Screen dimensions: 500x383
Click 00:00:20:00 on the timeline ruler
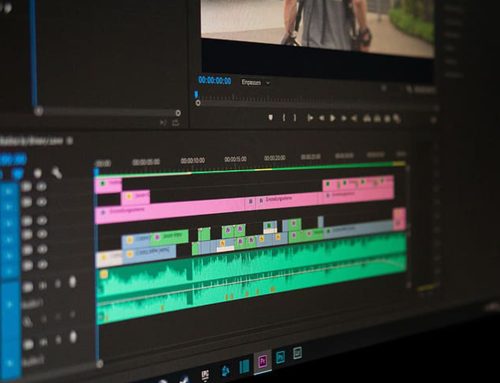point(274,158)
